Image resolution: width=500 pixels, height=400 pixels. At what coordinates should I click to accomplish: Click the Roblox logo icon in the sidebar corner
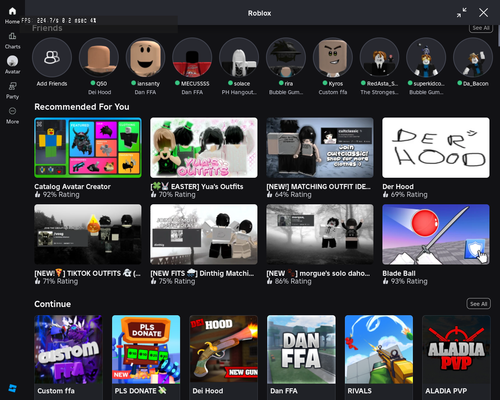click(x=12, y=388)
